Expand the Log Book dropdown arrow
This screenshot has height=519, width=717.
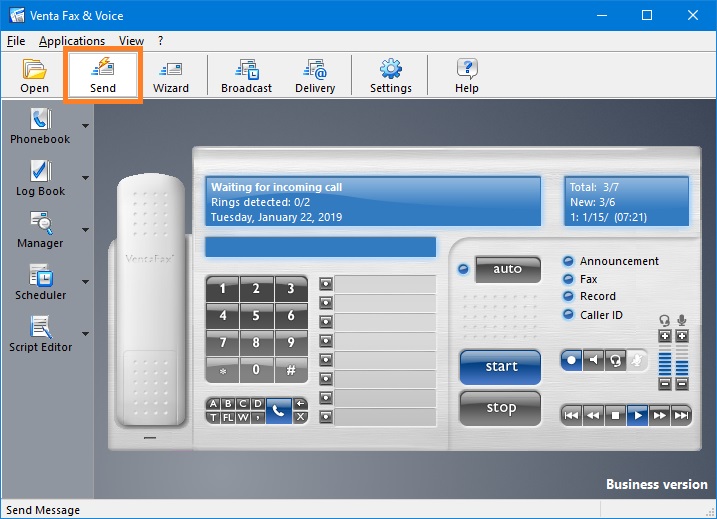tap(86, 178)
